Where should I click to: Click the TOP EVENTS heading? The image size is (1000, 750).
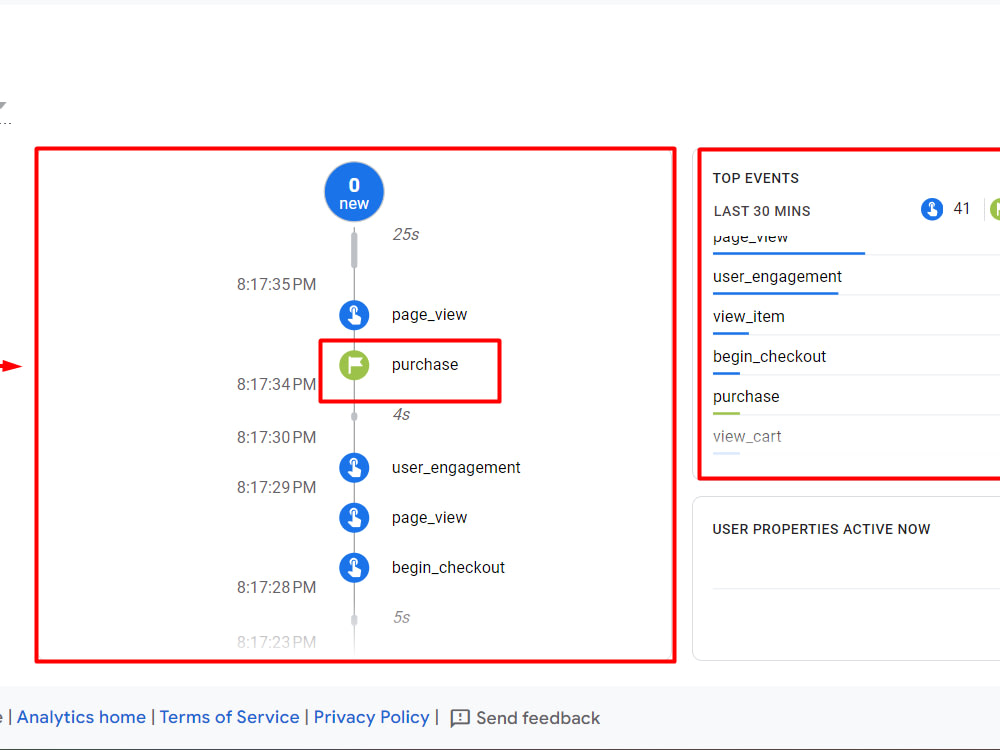756,179
